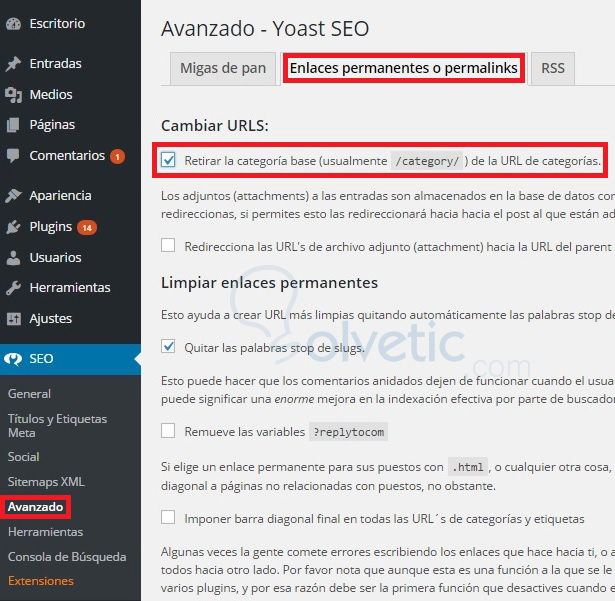Open Herramientas under the SEO submenu
615x601 pixels.
45,532
